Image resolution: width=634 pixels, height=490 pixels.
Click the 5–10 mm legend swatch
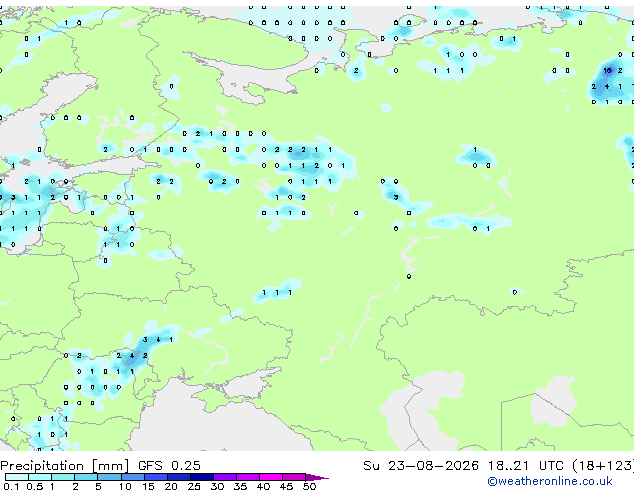point(109,477)
